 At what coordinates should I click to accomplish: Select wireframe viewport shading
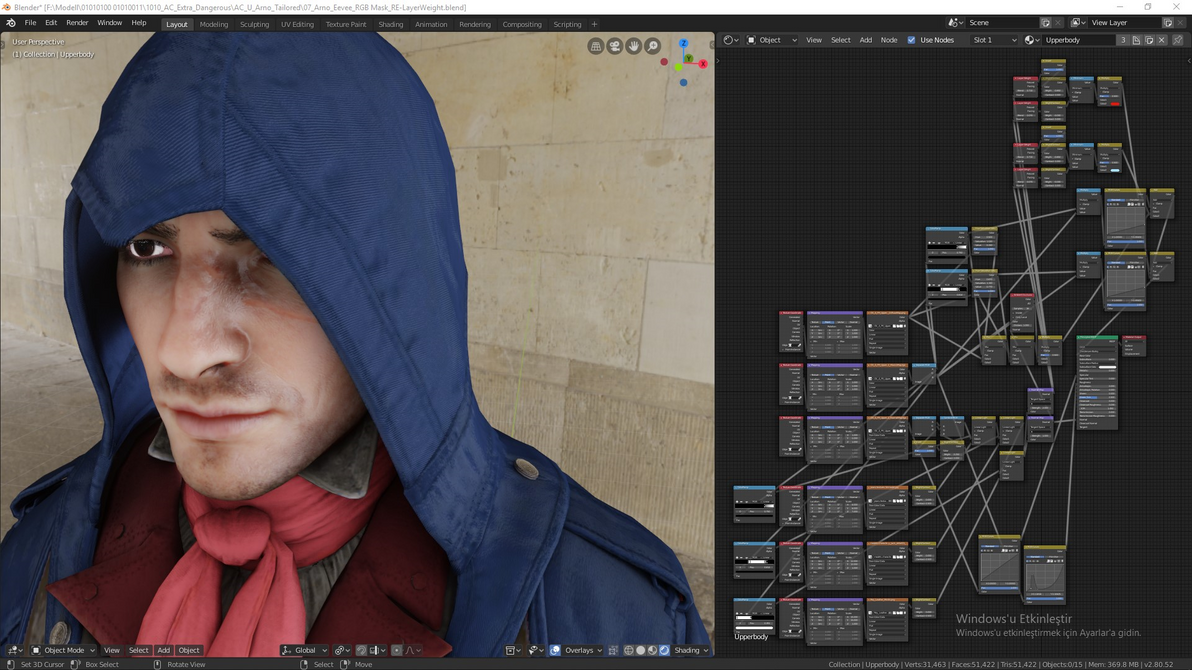[629, 650]
